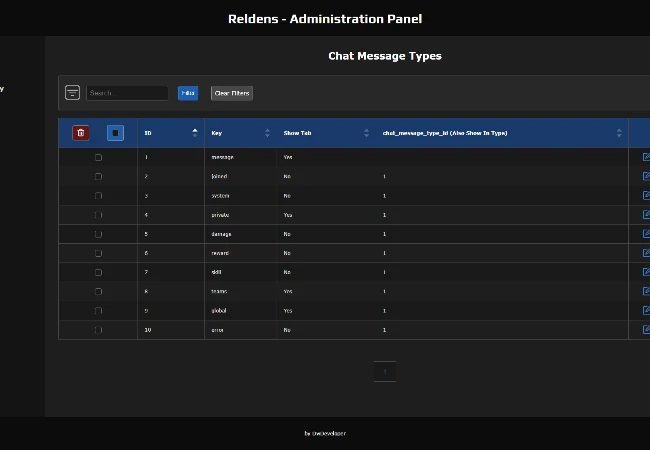Open edit icon for the private row
This screenshot has height=450, width=650.
(646, 215)
